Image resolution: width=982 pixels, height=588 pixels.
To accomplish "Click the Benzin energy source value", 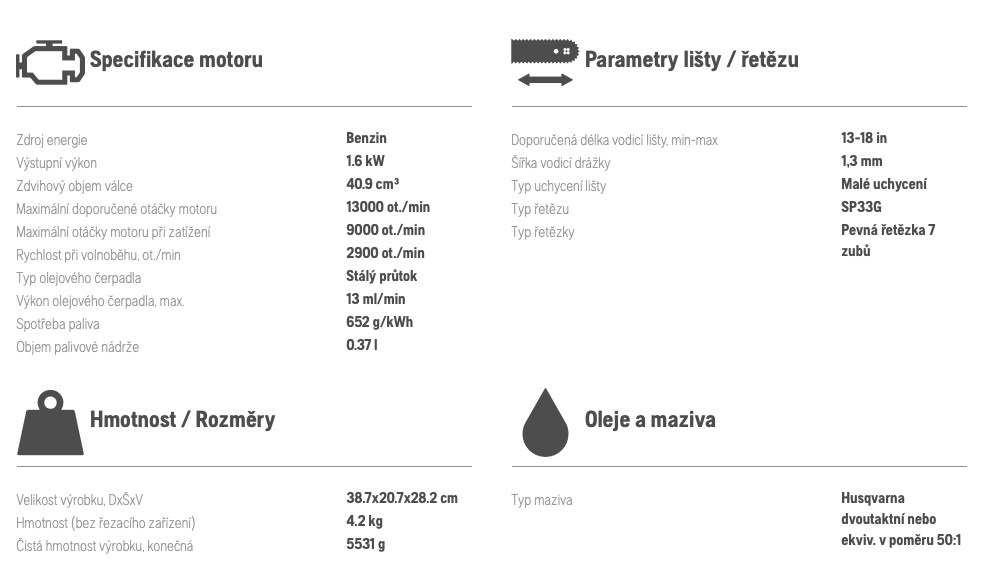I will (x=366, y=138).
